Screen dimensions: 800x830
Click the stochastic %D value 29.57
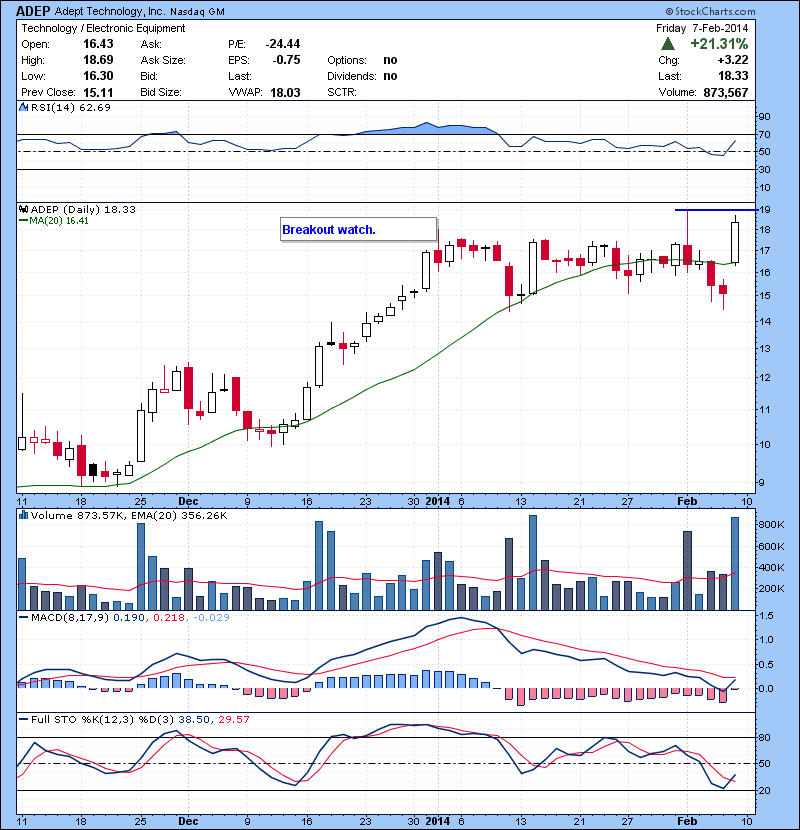point(233,719)
